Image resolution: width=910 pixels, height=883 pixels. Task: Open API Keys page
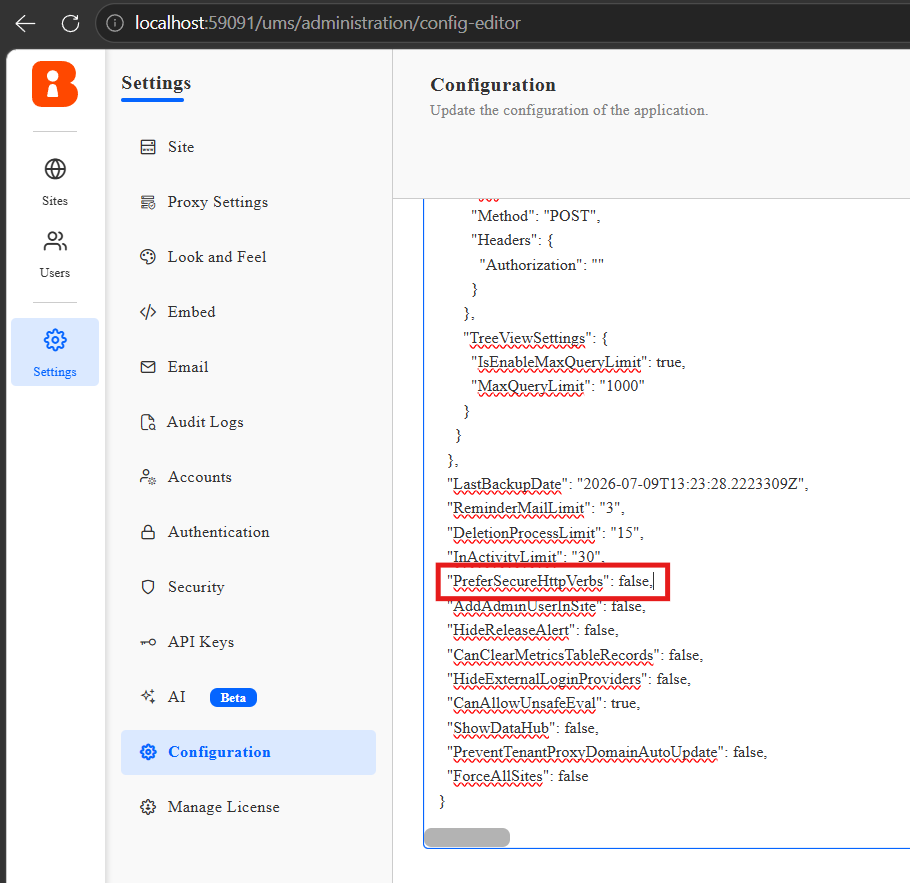pyautogui.click(x=201, y=642)
